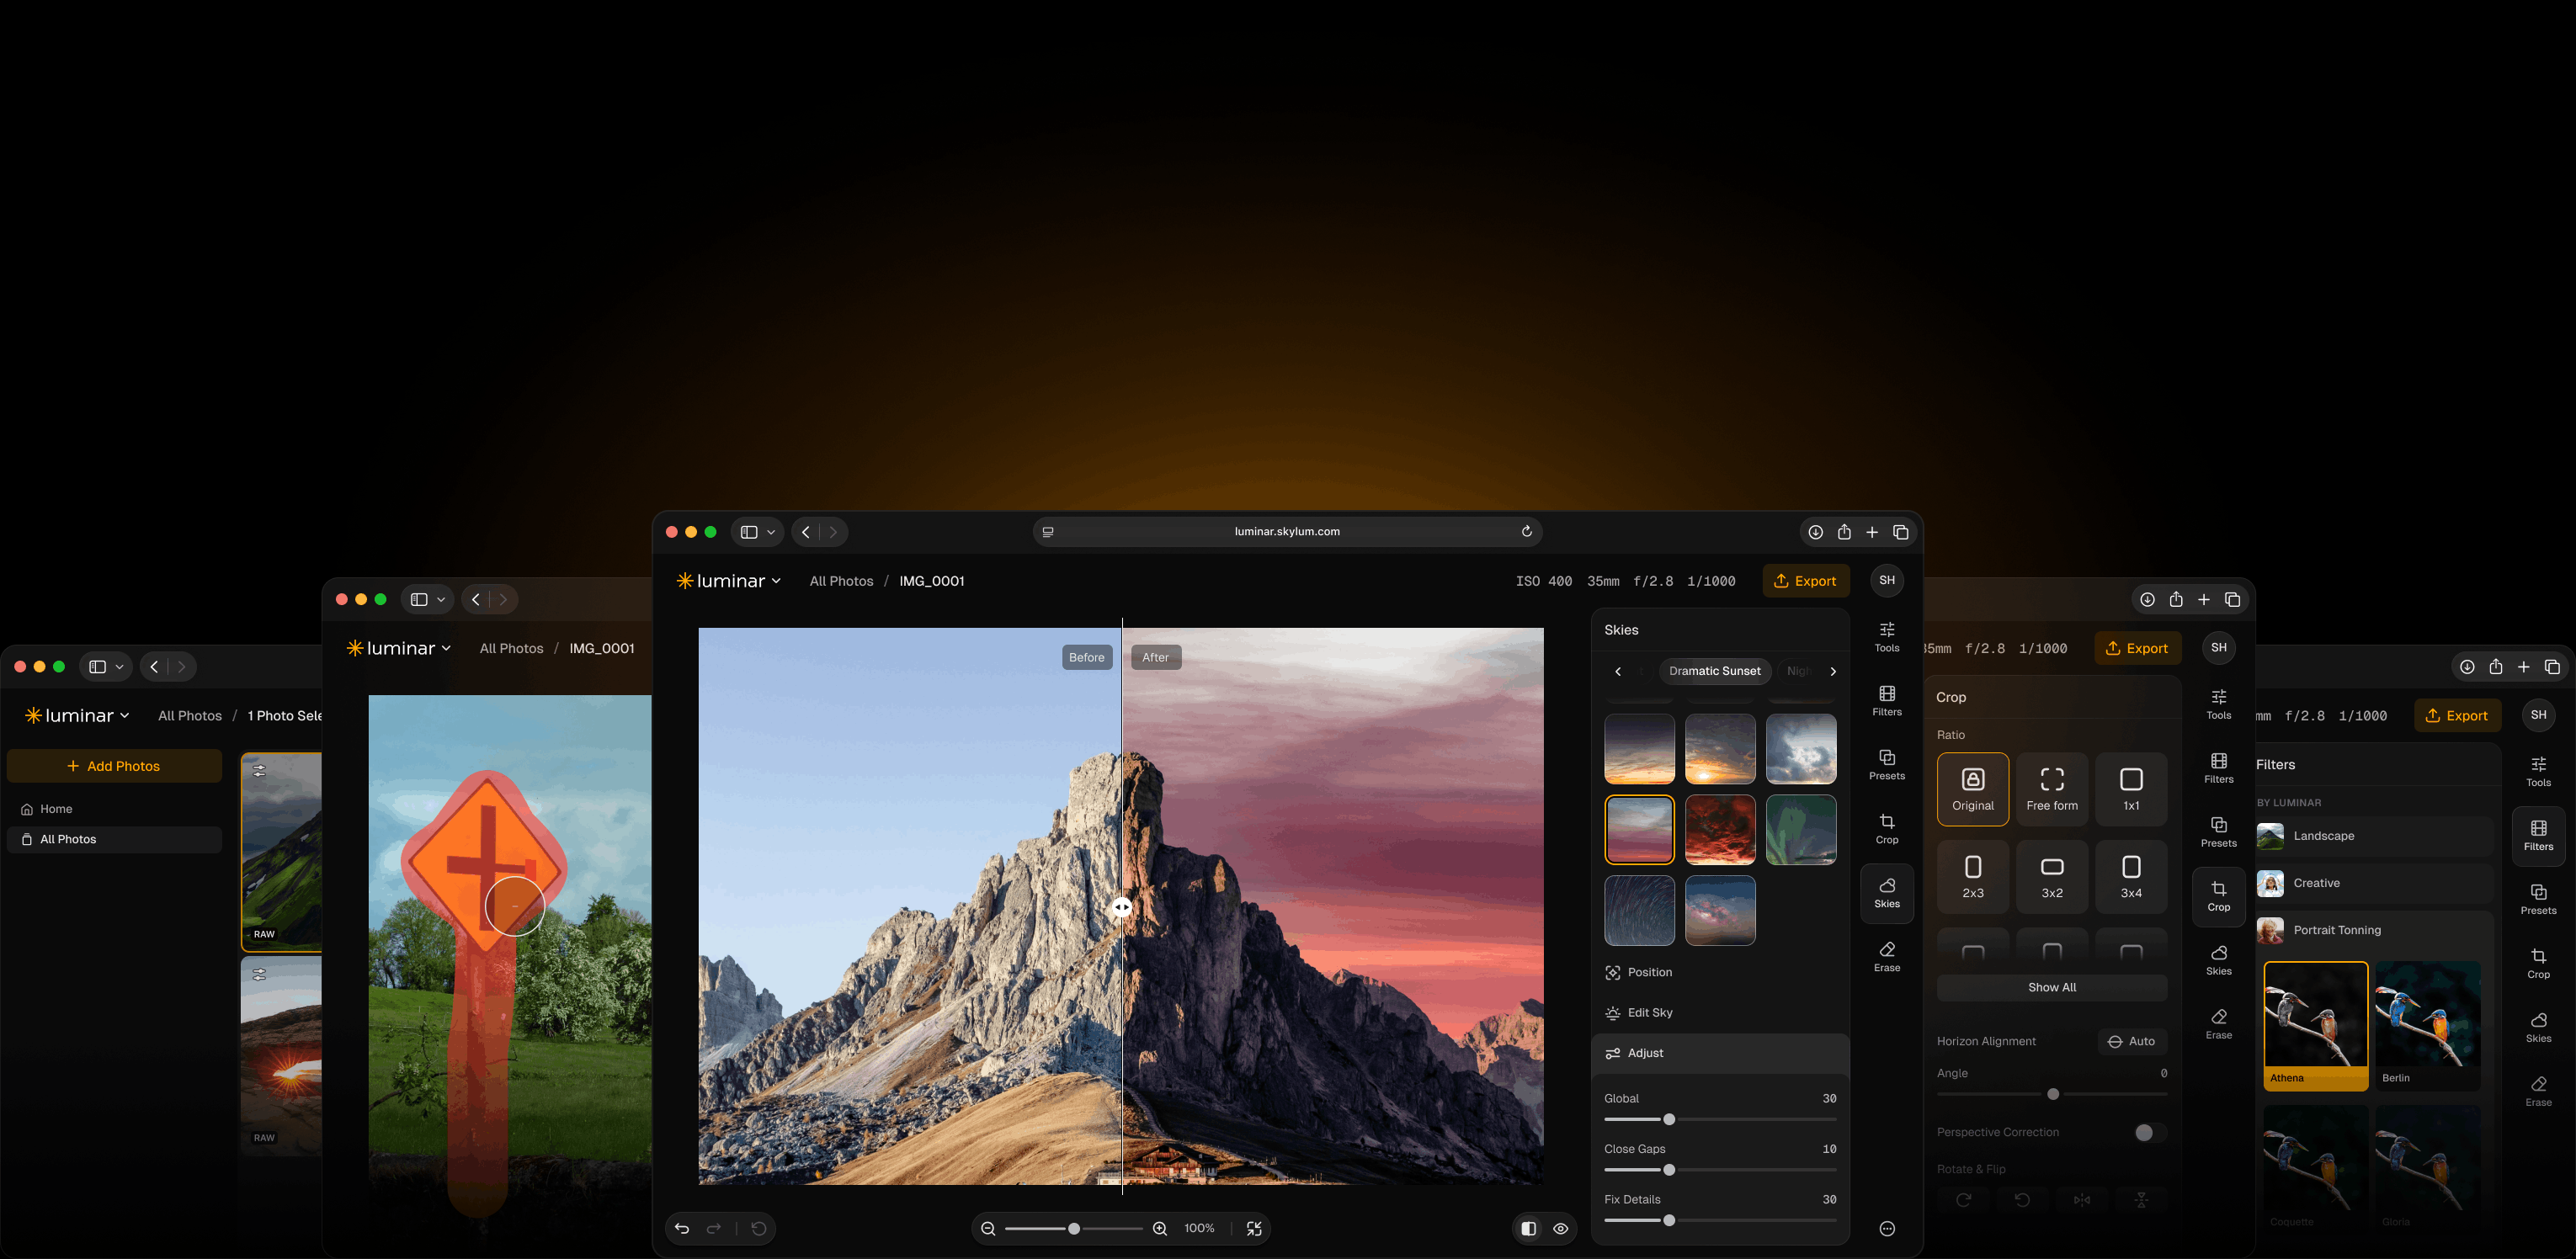Select Skies tool in front window sidebar

(1886, 893)
